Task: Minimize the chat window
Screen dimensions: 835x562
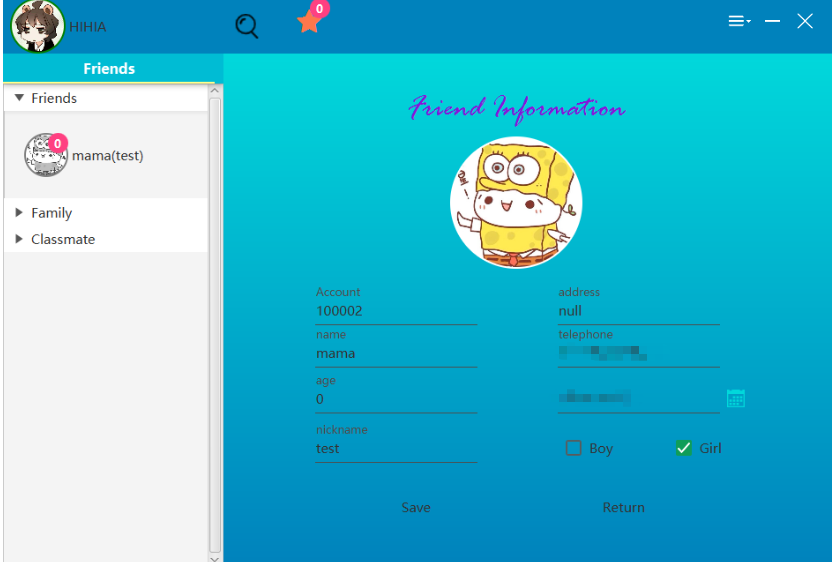Action: tap(772, 21)
